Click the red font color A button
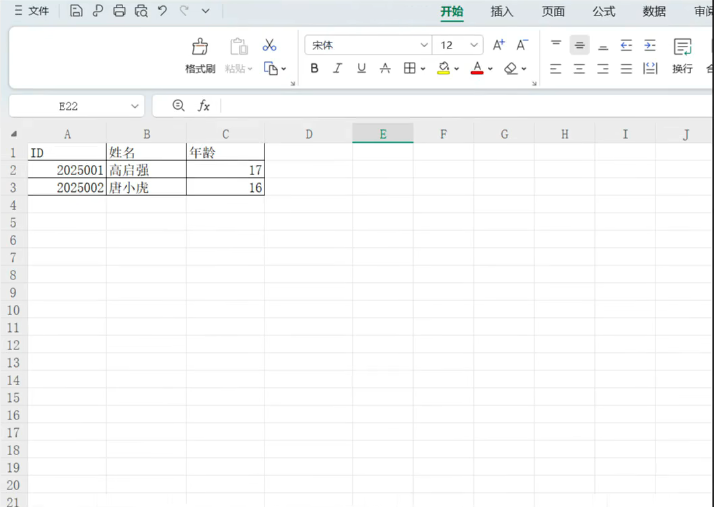 point(477,69)
